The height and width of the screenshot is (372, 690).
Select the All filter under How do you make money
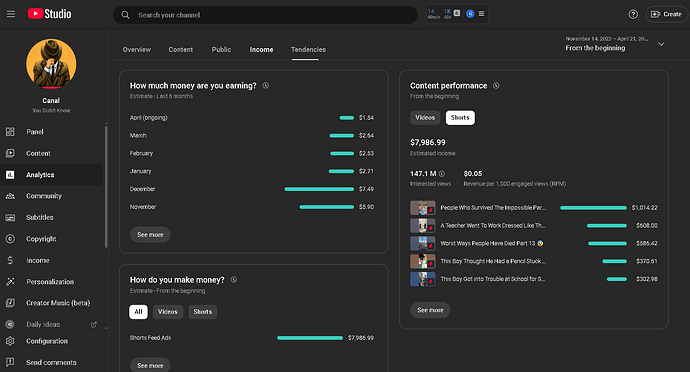[138, 312]
